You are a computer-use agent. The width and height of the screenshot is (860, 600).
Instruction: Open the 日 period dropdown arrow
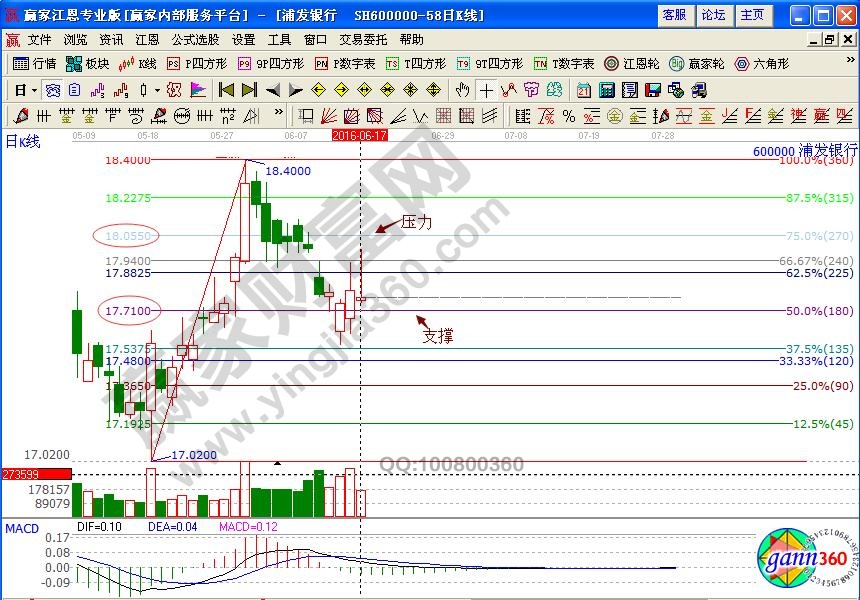point(35,90)
